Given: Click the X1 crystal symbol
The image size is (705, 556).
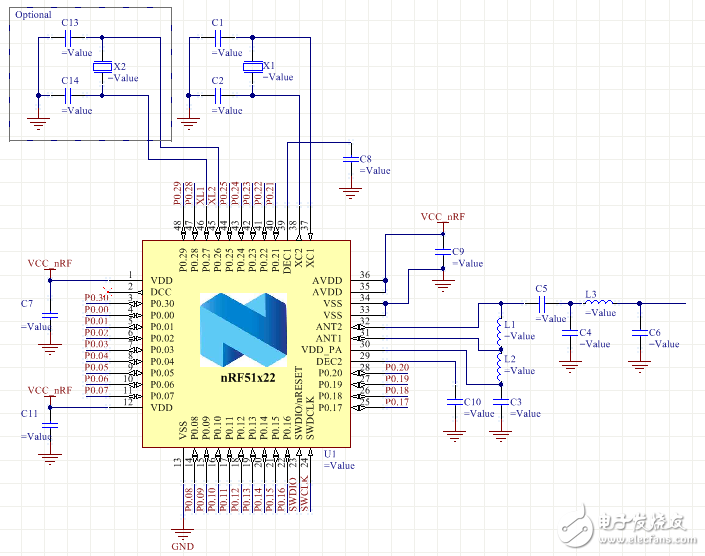Looking at the screenshot, I should (x=253, y=67).
